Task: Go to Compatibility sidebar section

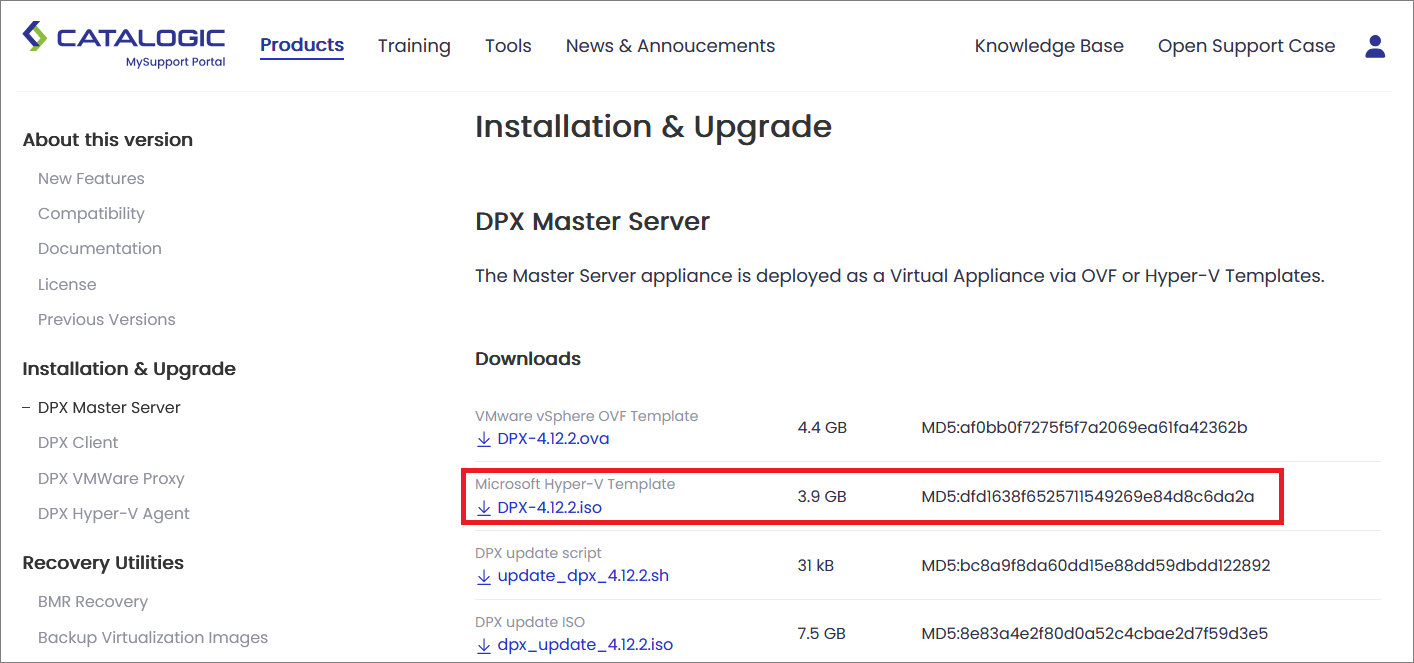Action: tap(91, 214)
